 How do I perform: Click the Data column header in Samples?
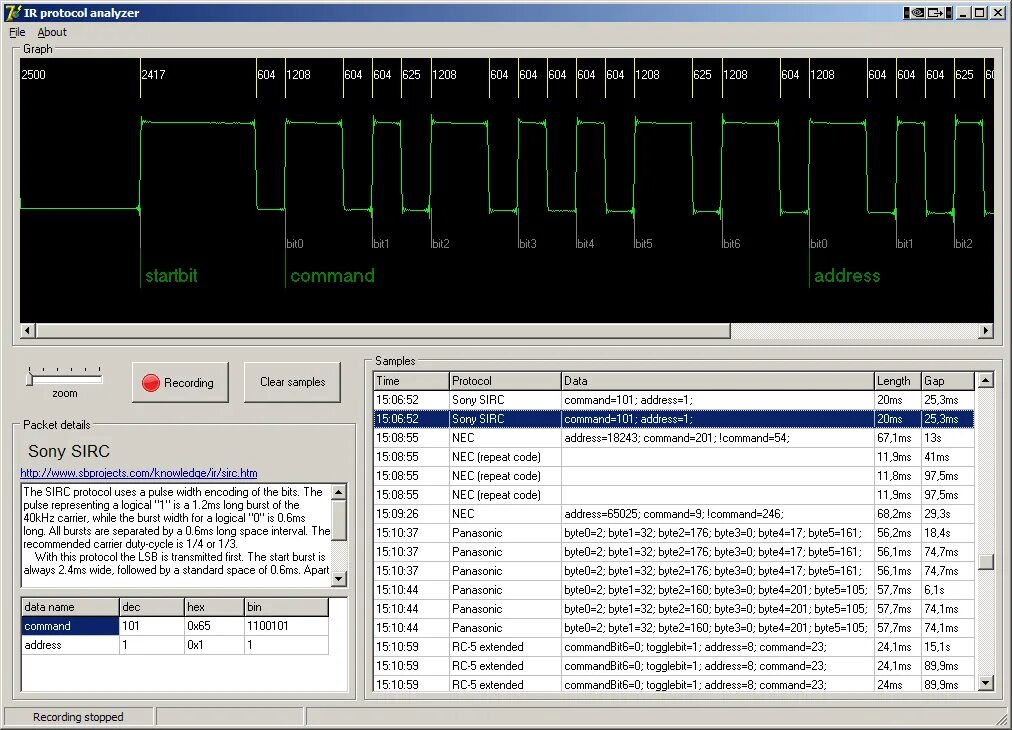[717, 381]
